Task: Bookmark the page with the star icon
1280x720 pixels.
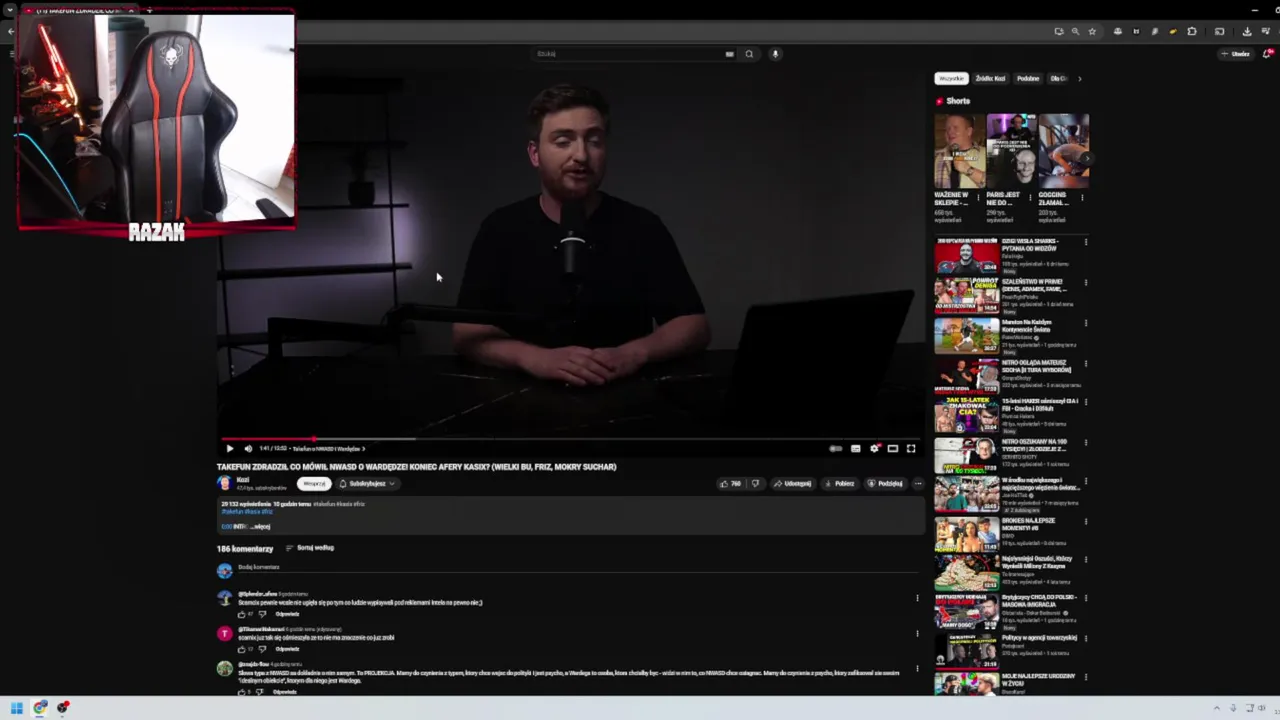Action: (x=1092, y=31)
